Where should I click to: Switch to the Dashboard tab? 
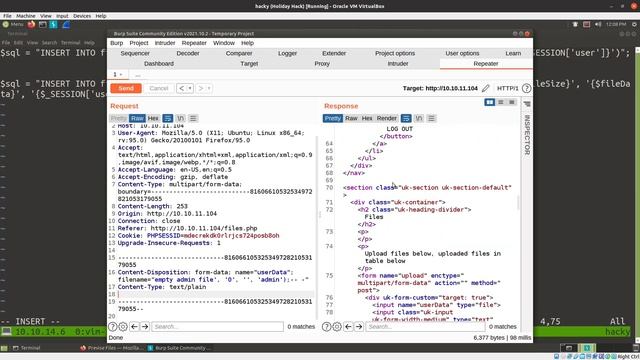159,64
